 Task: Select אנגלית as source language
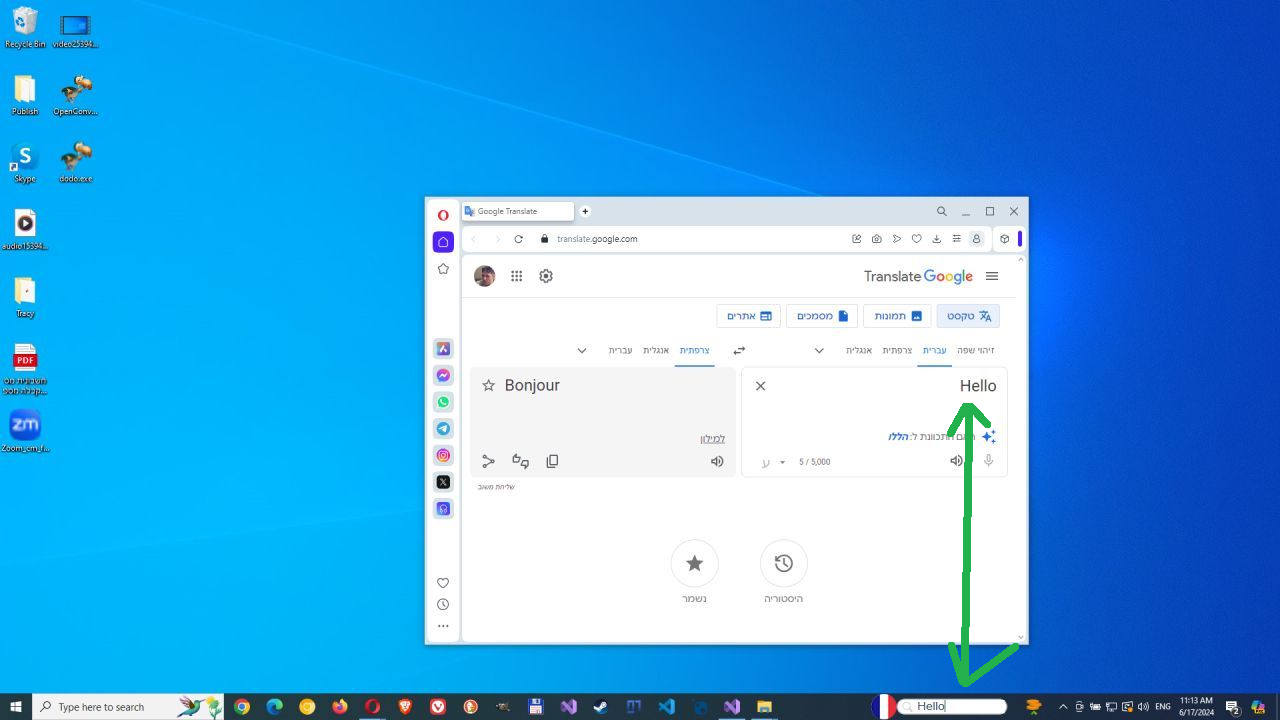pyautogui.click(x=859, y=351)
